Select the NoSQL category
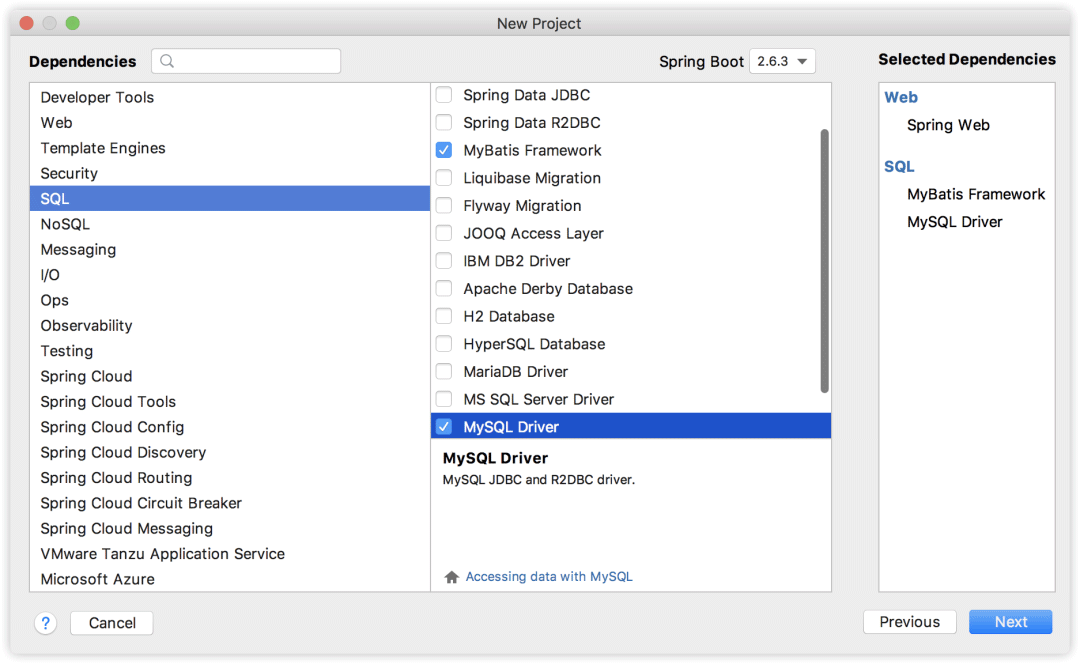Screen dimensions: 1080x664 tap(65, 224)
